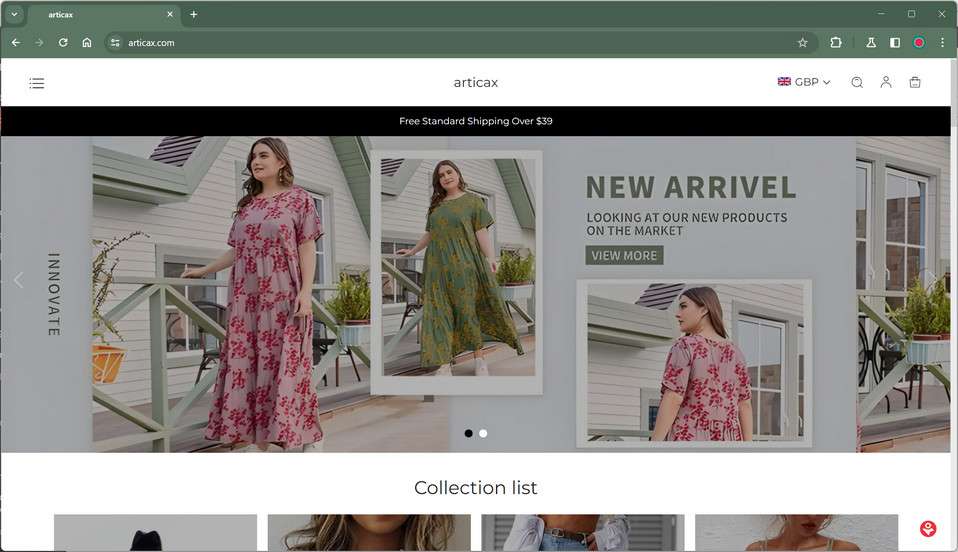Viewport: 958px width, 552px height.
Task: Bookmark this page with star icon
Action: [x=803, y=43]
